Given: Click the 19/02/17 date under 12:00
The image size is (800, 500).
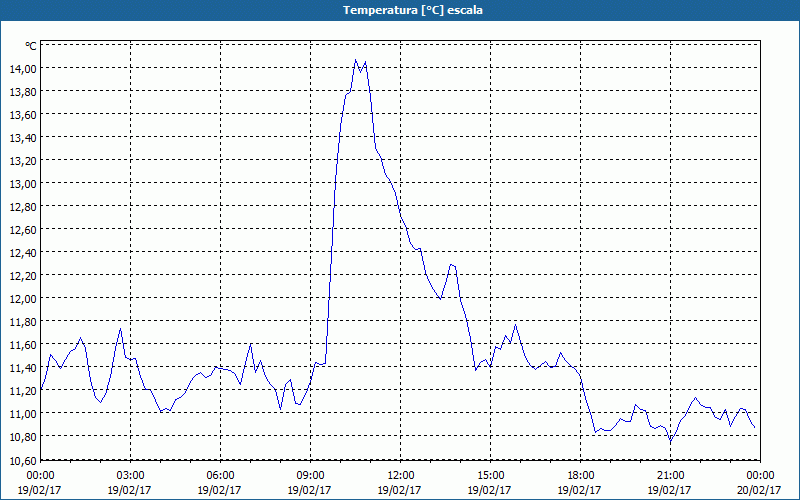Looking at the screenshot, I should (399, 490).
